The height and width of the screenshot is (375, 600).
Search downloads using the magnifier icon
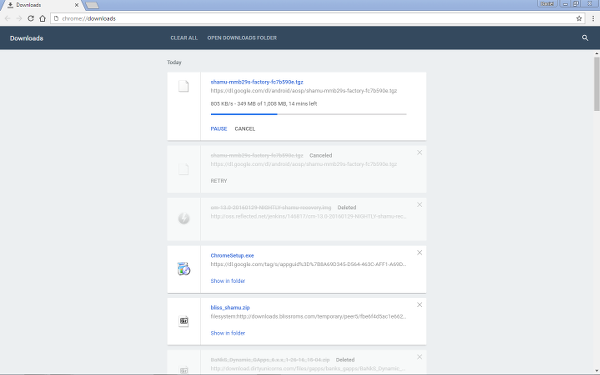585,38
